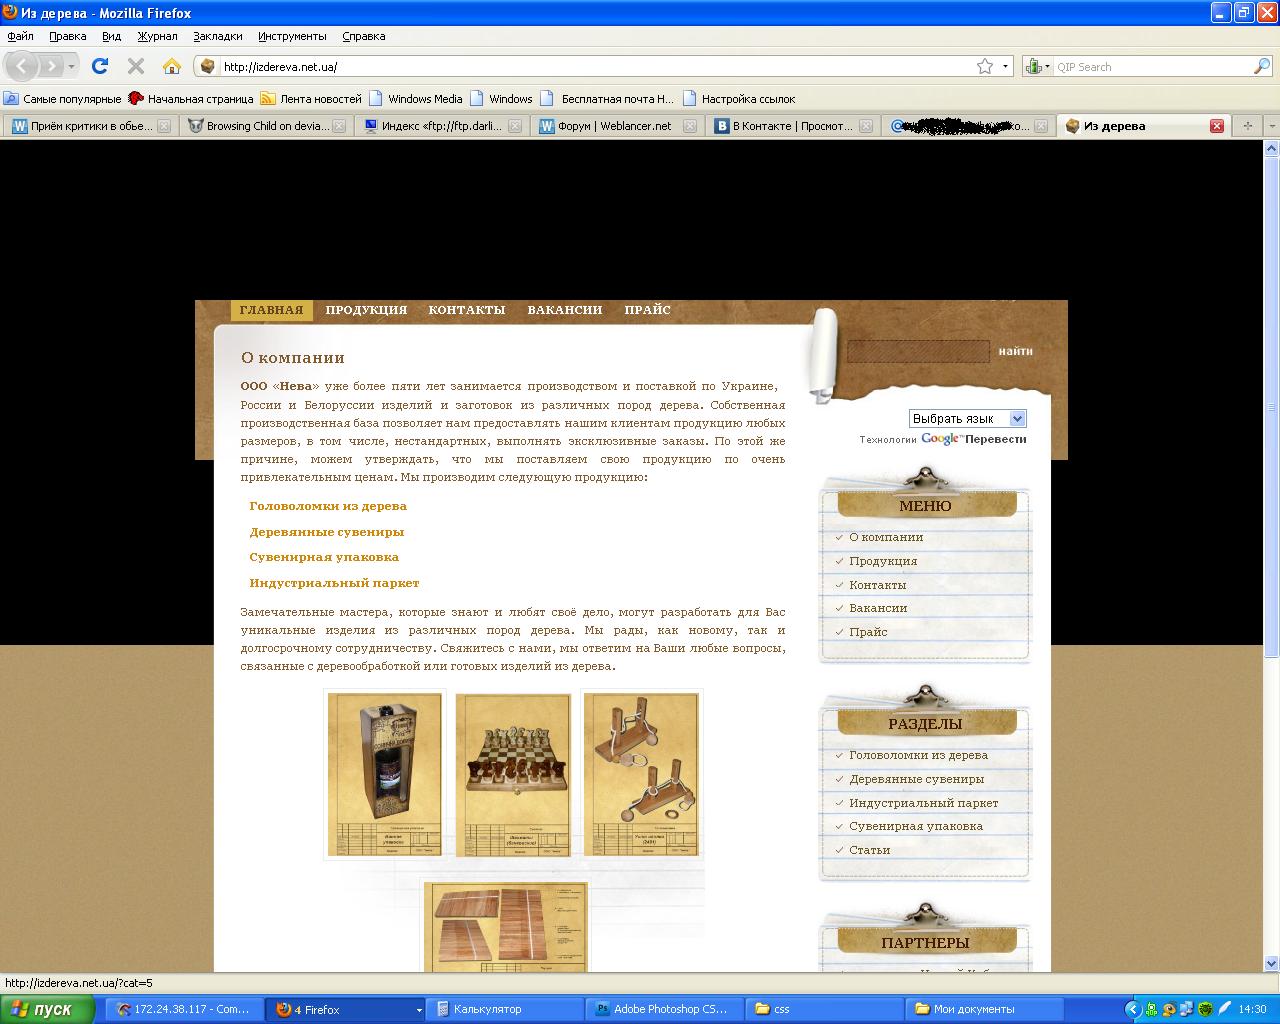Close the 'Browsing Child on devia...' tab

click(x=339, y=126)
